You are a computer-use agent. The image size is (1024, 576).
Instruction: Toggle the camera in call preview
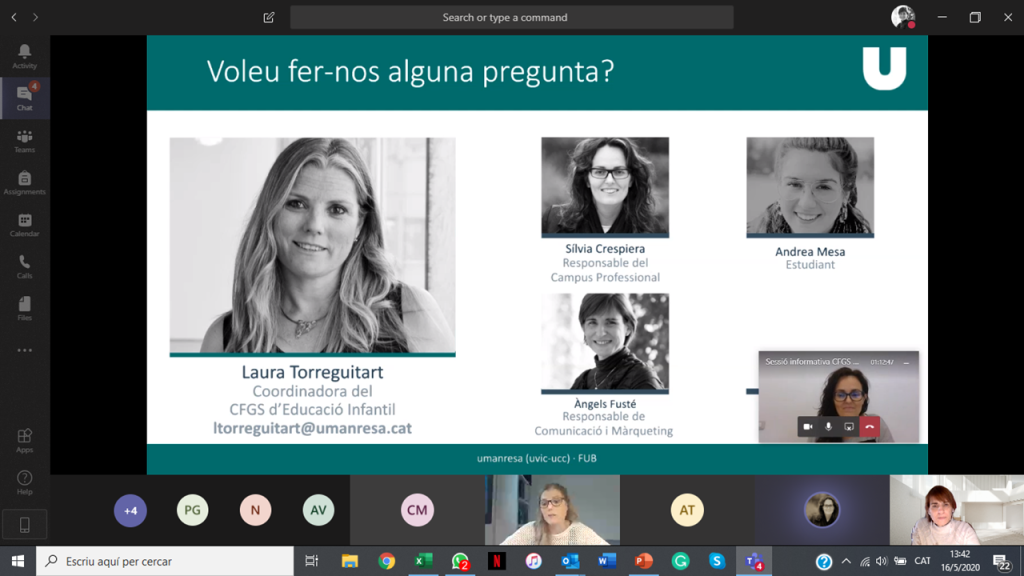pyautogui.click(x=808, y=427)
